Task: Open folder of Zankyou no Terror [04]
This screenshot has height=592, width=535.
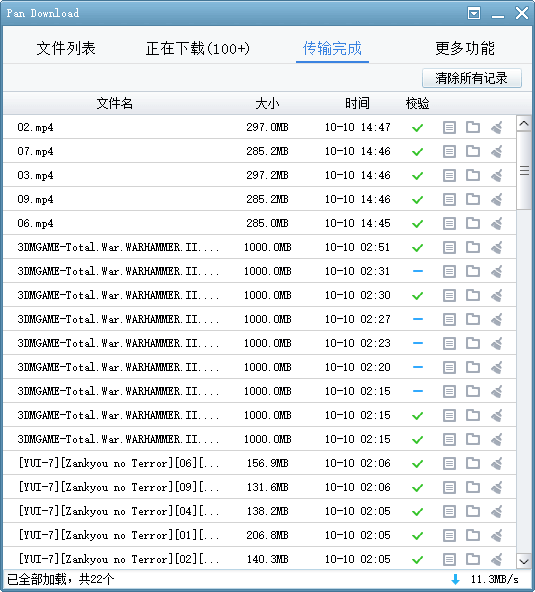Action: point(473,511)
